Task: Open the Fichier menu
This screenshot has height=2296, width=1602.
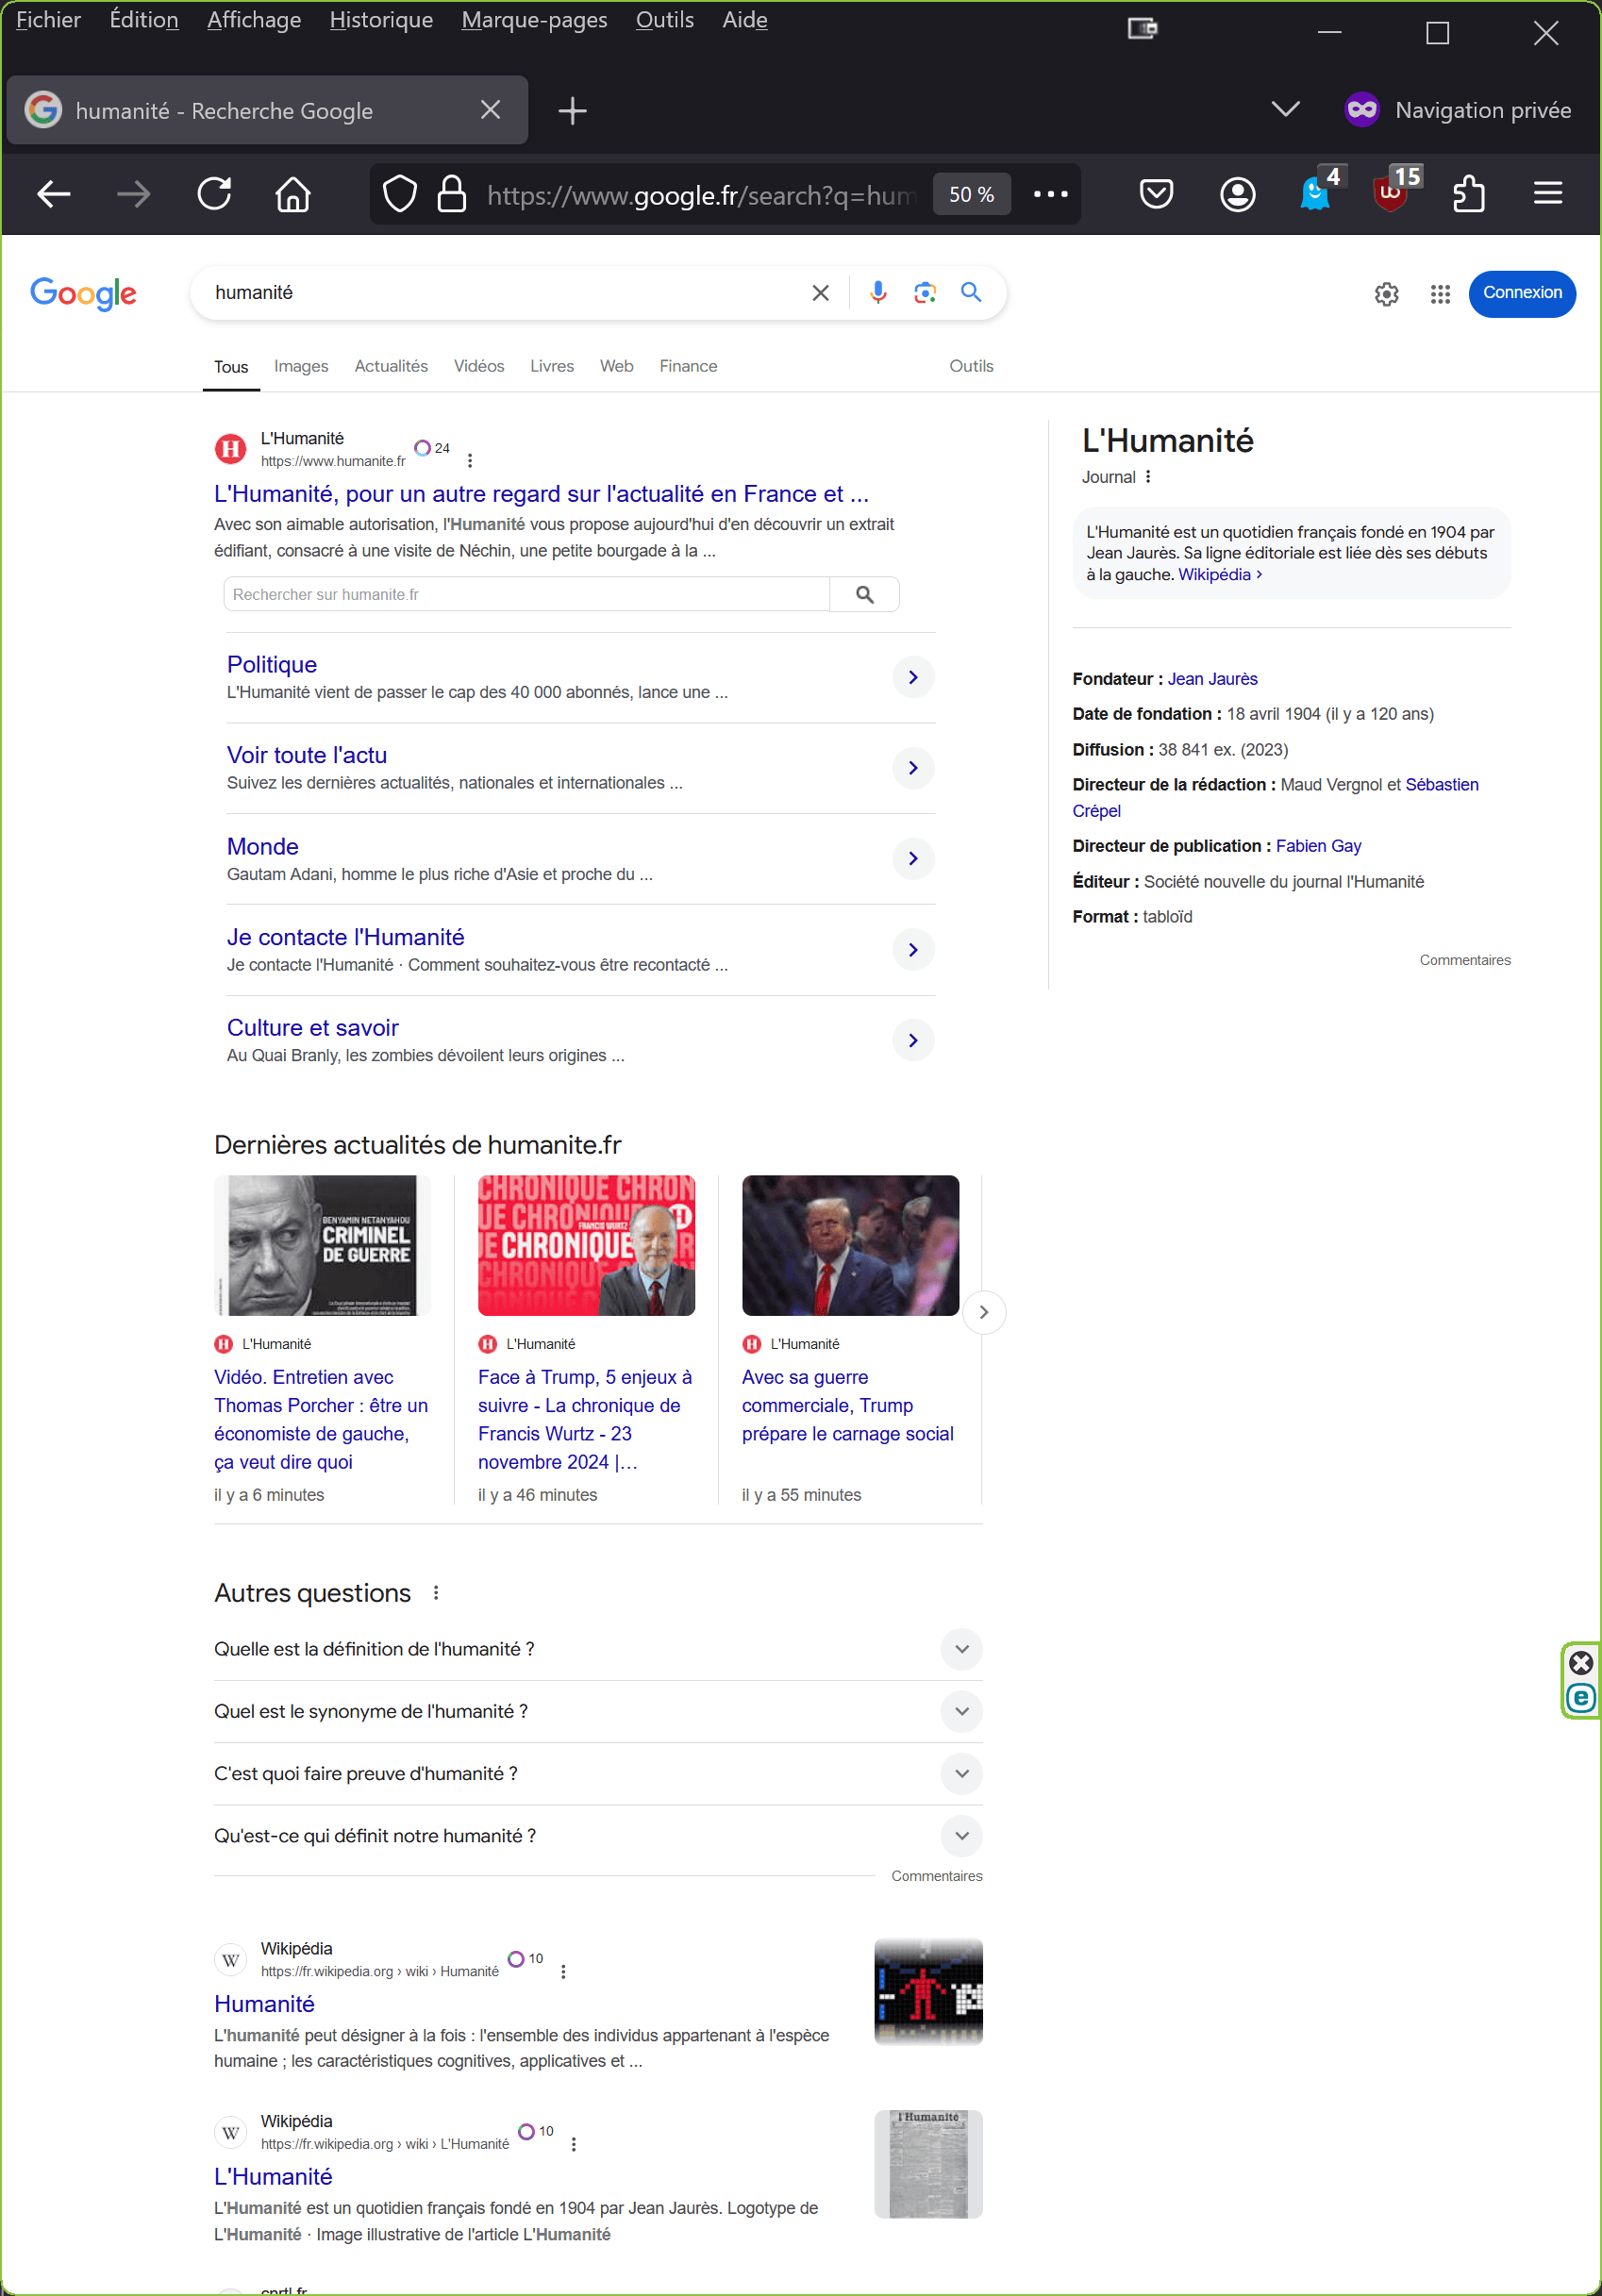Action: point(48,20)
